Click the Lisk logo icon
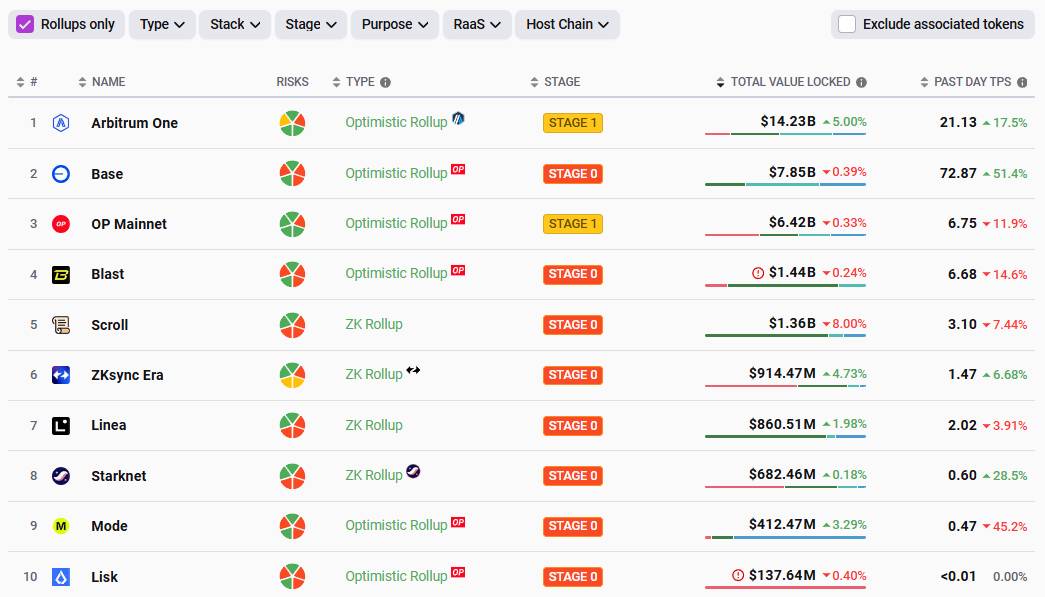Image resolution: width=1045 pixels, height=597 pixels. pos(61,577)
